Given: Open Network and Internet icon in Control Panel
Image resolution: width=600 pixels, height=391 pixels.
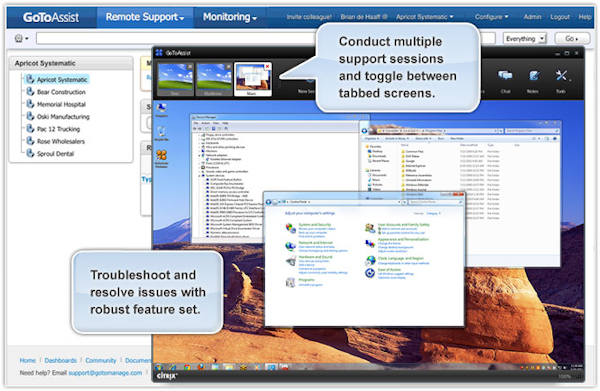Looking at the screenshot, I should pos(291,246).
